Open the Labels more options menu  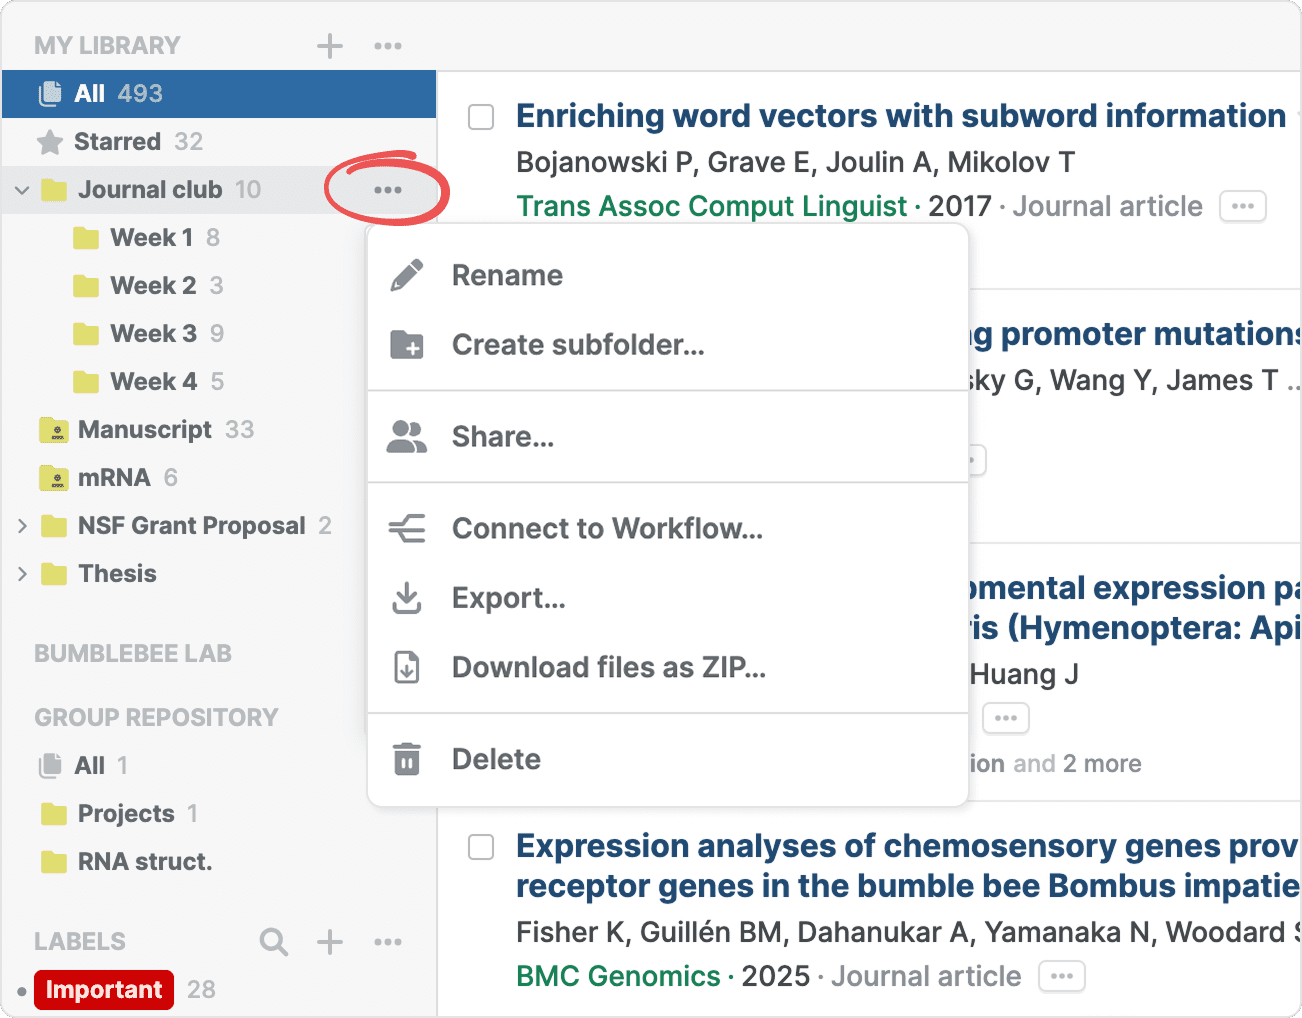(388, 941)
